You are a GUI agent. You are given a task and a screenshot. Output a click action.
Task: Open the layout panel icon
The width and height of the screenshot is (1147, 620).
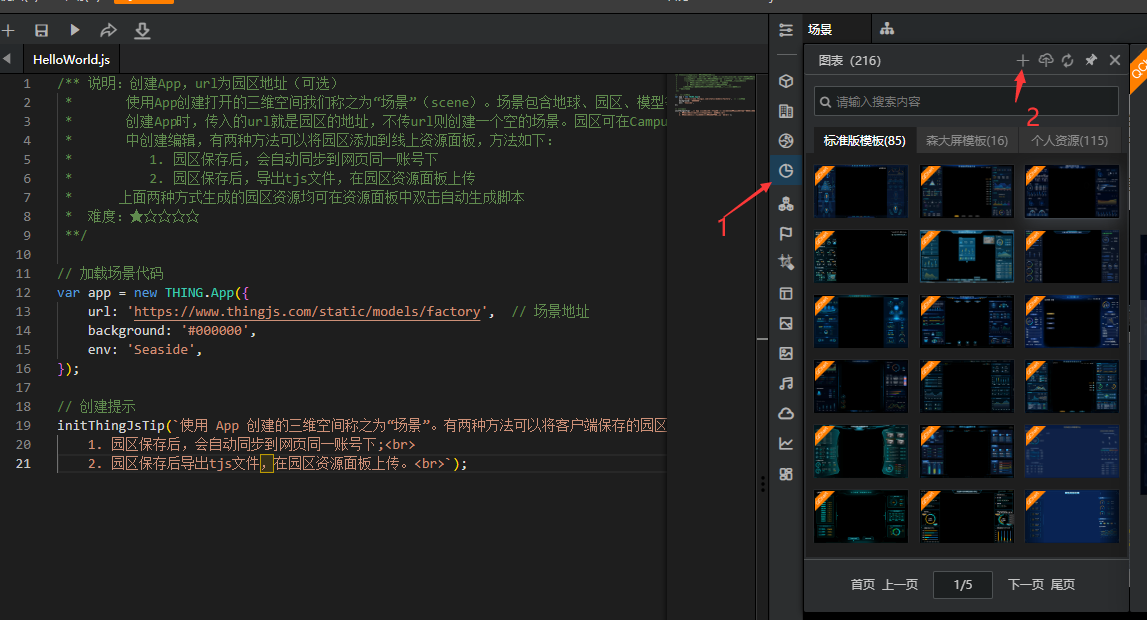click(x=786, y=293)
